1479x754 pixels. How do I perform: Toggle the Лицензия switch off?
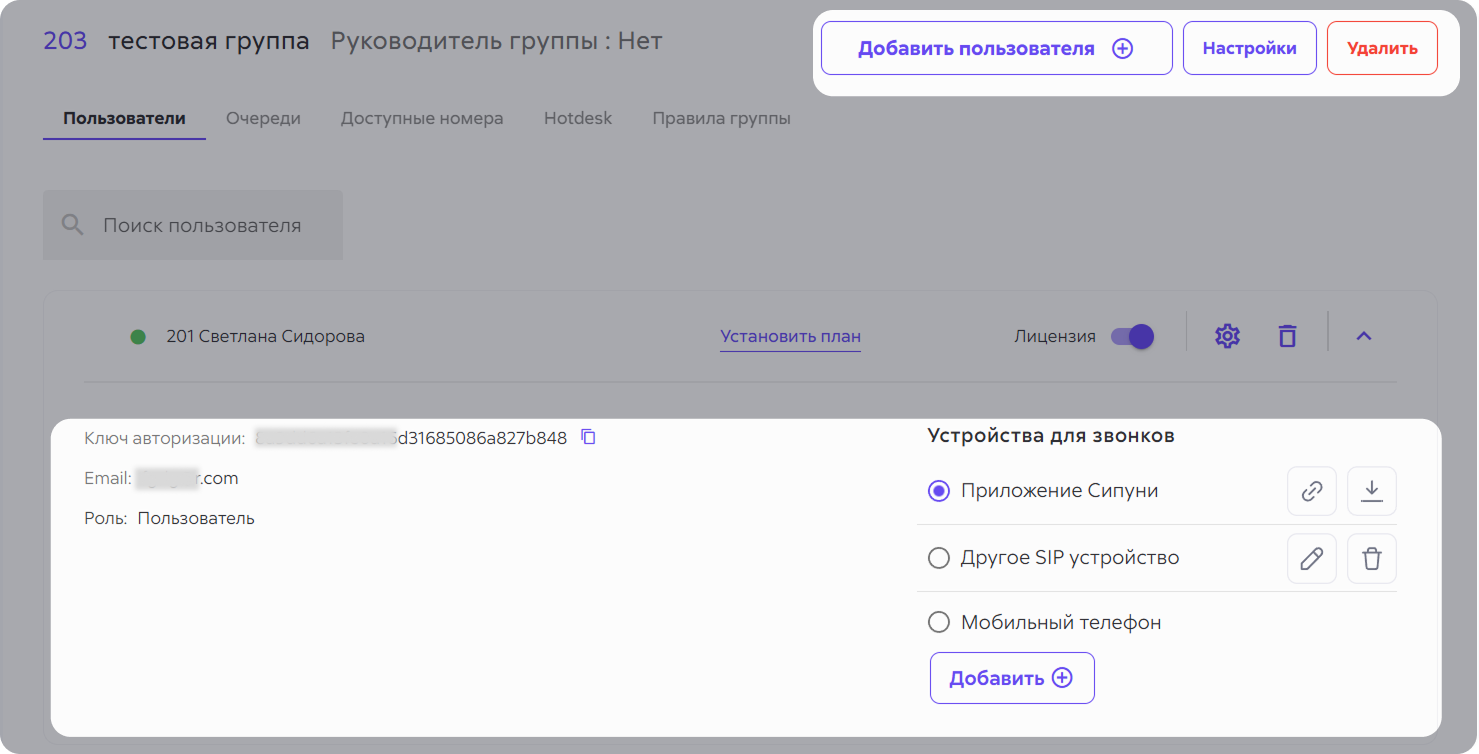[x=1132, y=336]
